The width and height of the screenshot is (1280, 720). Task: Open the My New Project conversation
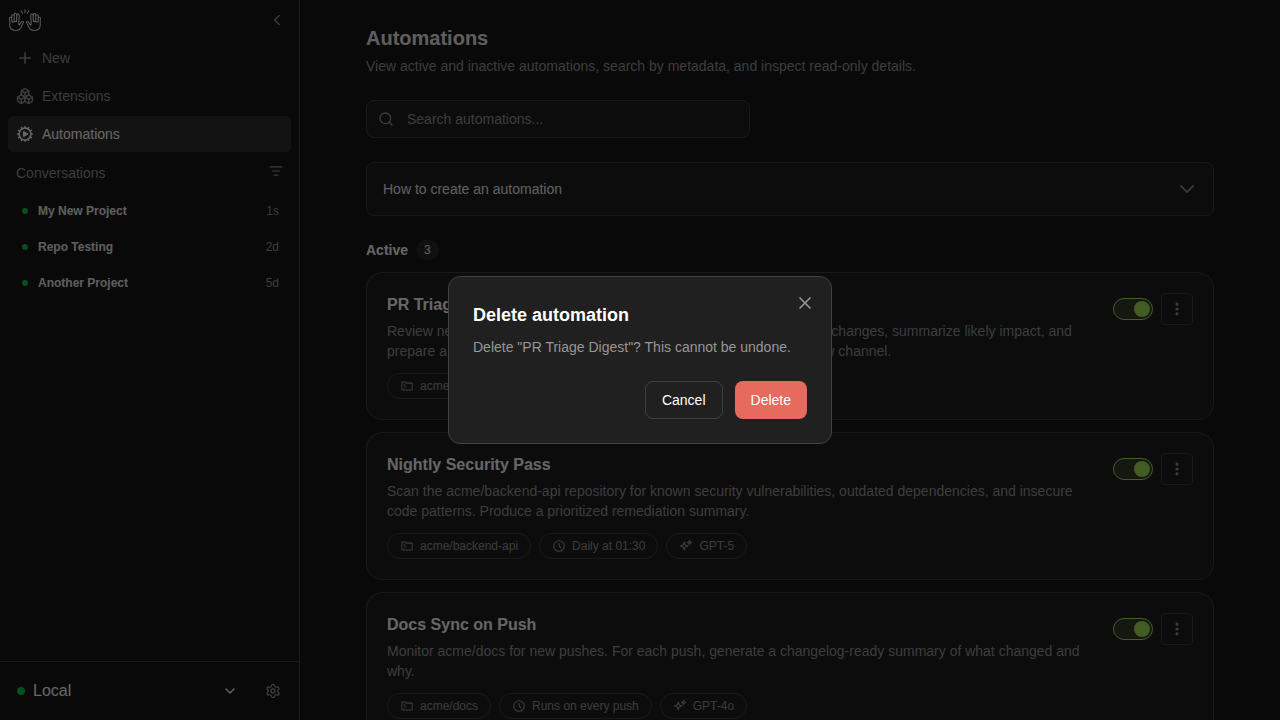[x=149, y=211]
